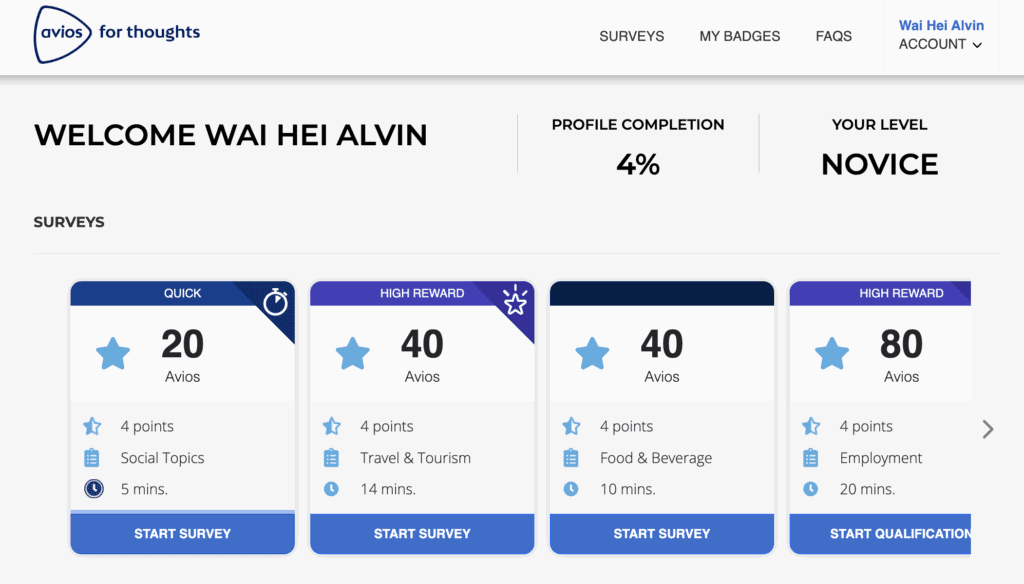
Task: Show next surveys with right chevron
Action: [988, 429]
